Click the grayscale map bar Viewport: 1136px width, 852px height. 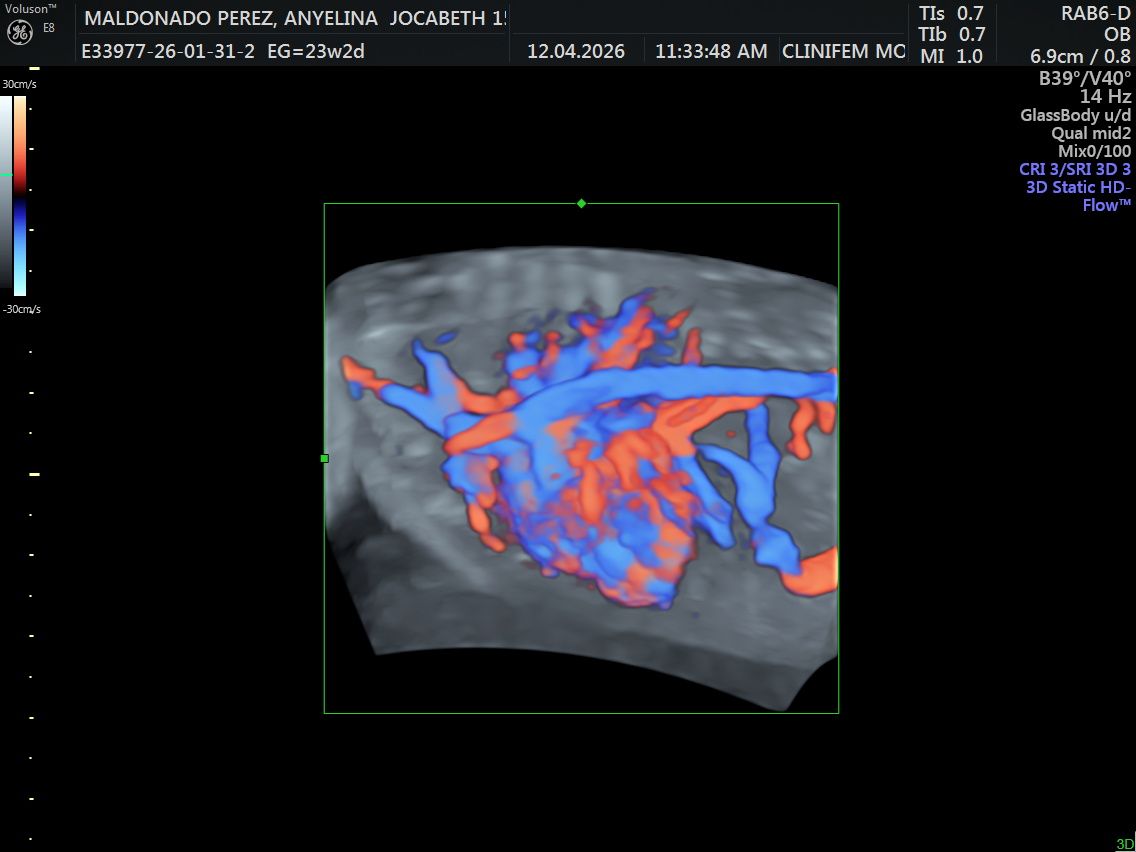point(6,193)
